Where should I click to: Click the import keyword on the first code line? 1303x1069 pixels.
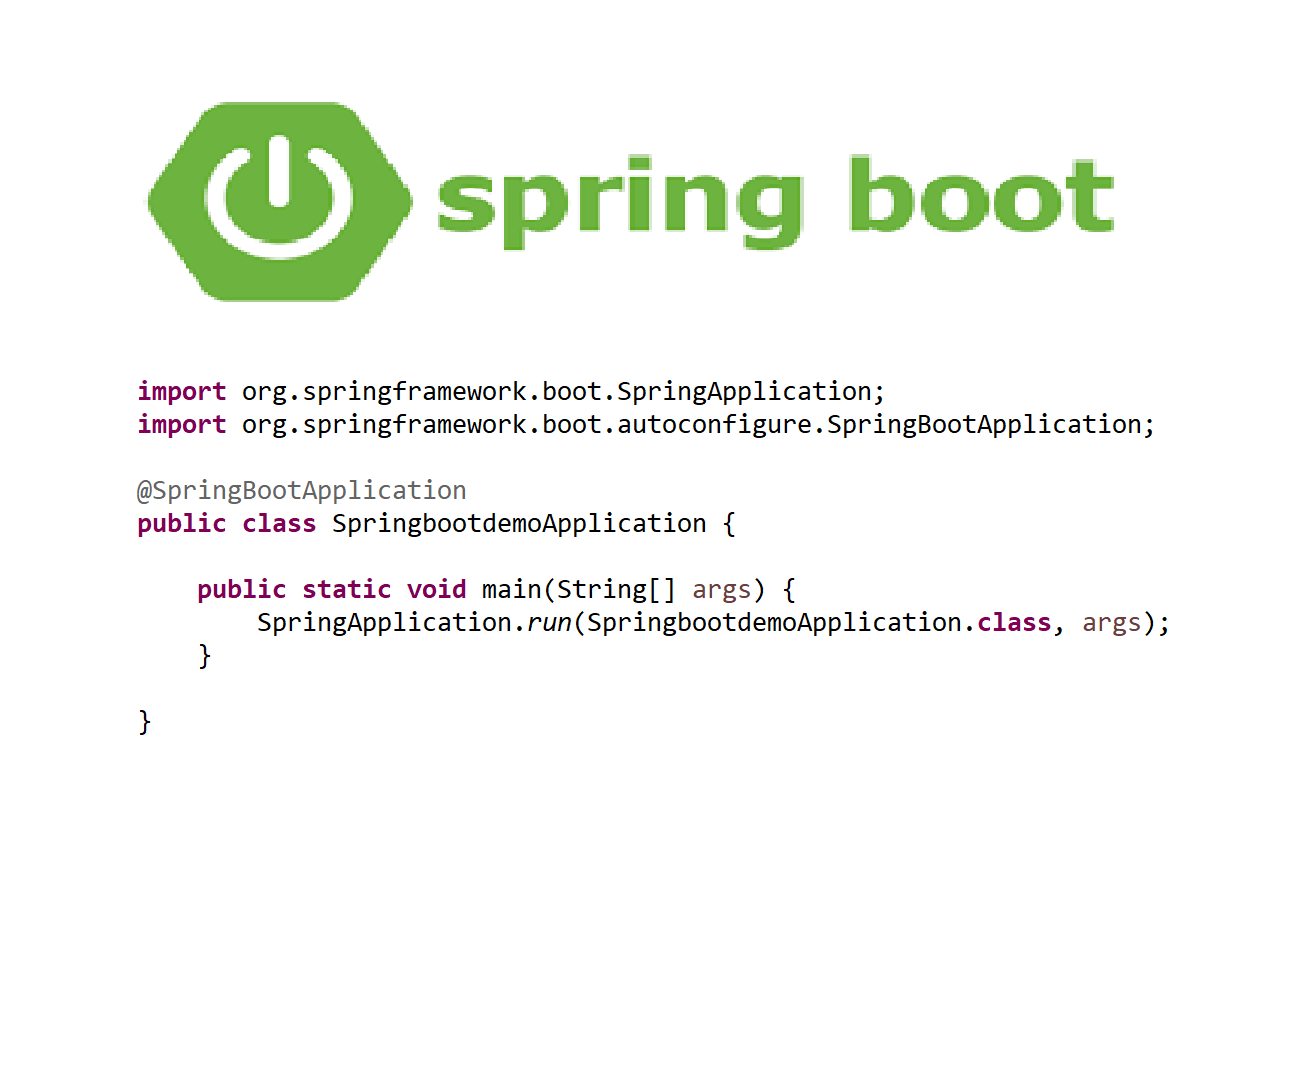coord(181,391)
